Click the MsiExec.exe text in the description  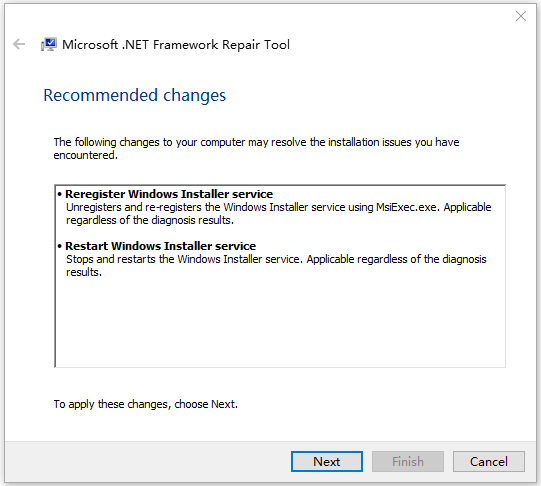point(408,207)
